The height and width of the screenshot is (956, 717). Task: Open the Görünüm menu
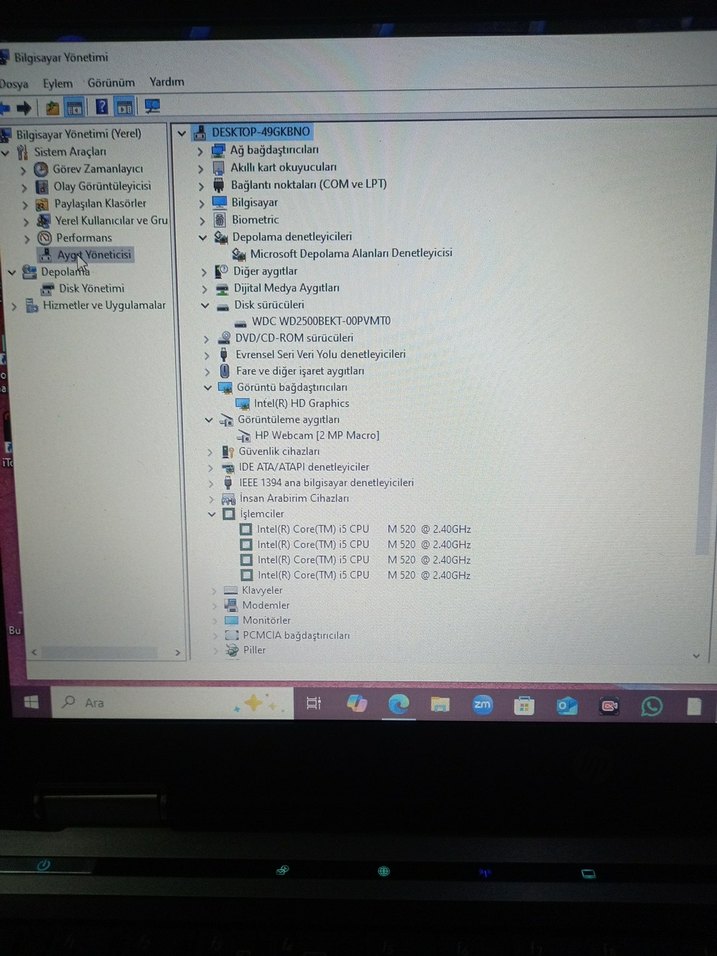point(111,82)
